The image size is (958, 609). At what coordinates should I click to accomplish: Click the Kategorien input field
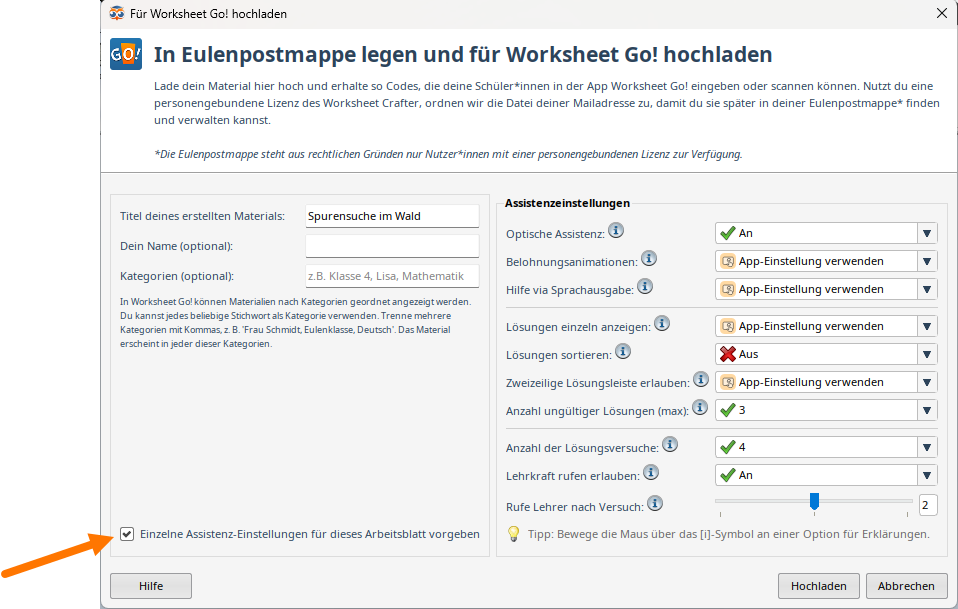click(392, 276)
